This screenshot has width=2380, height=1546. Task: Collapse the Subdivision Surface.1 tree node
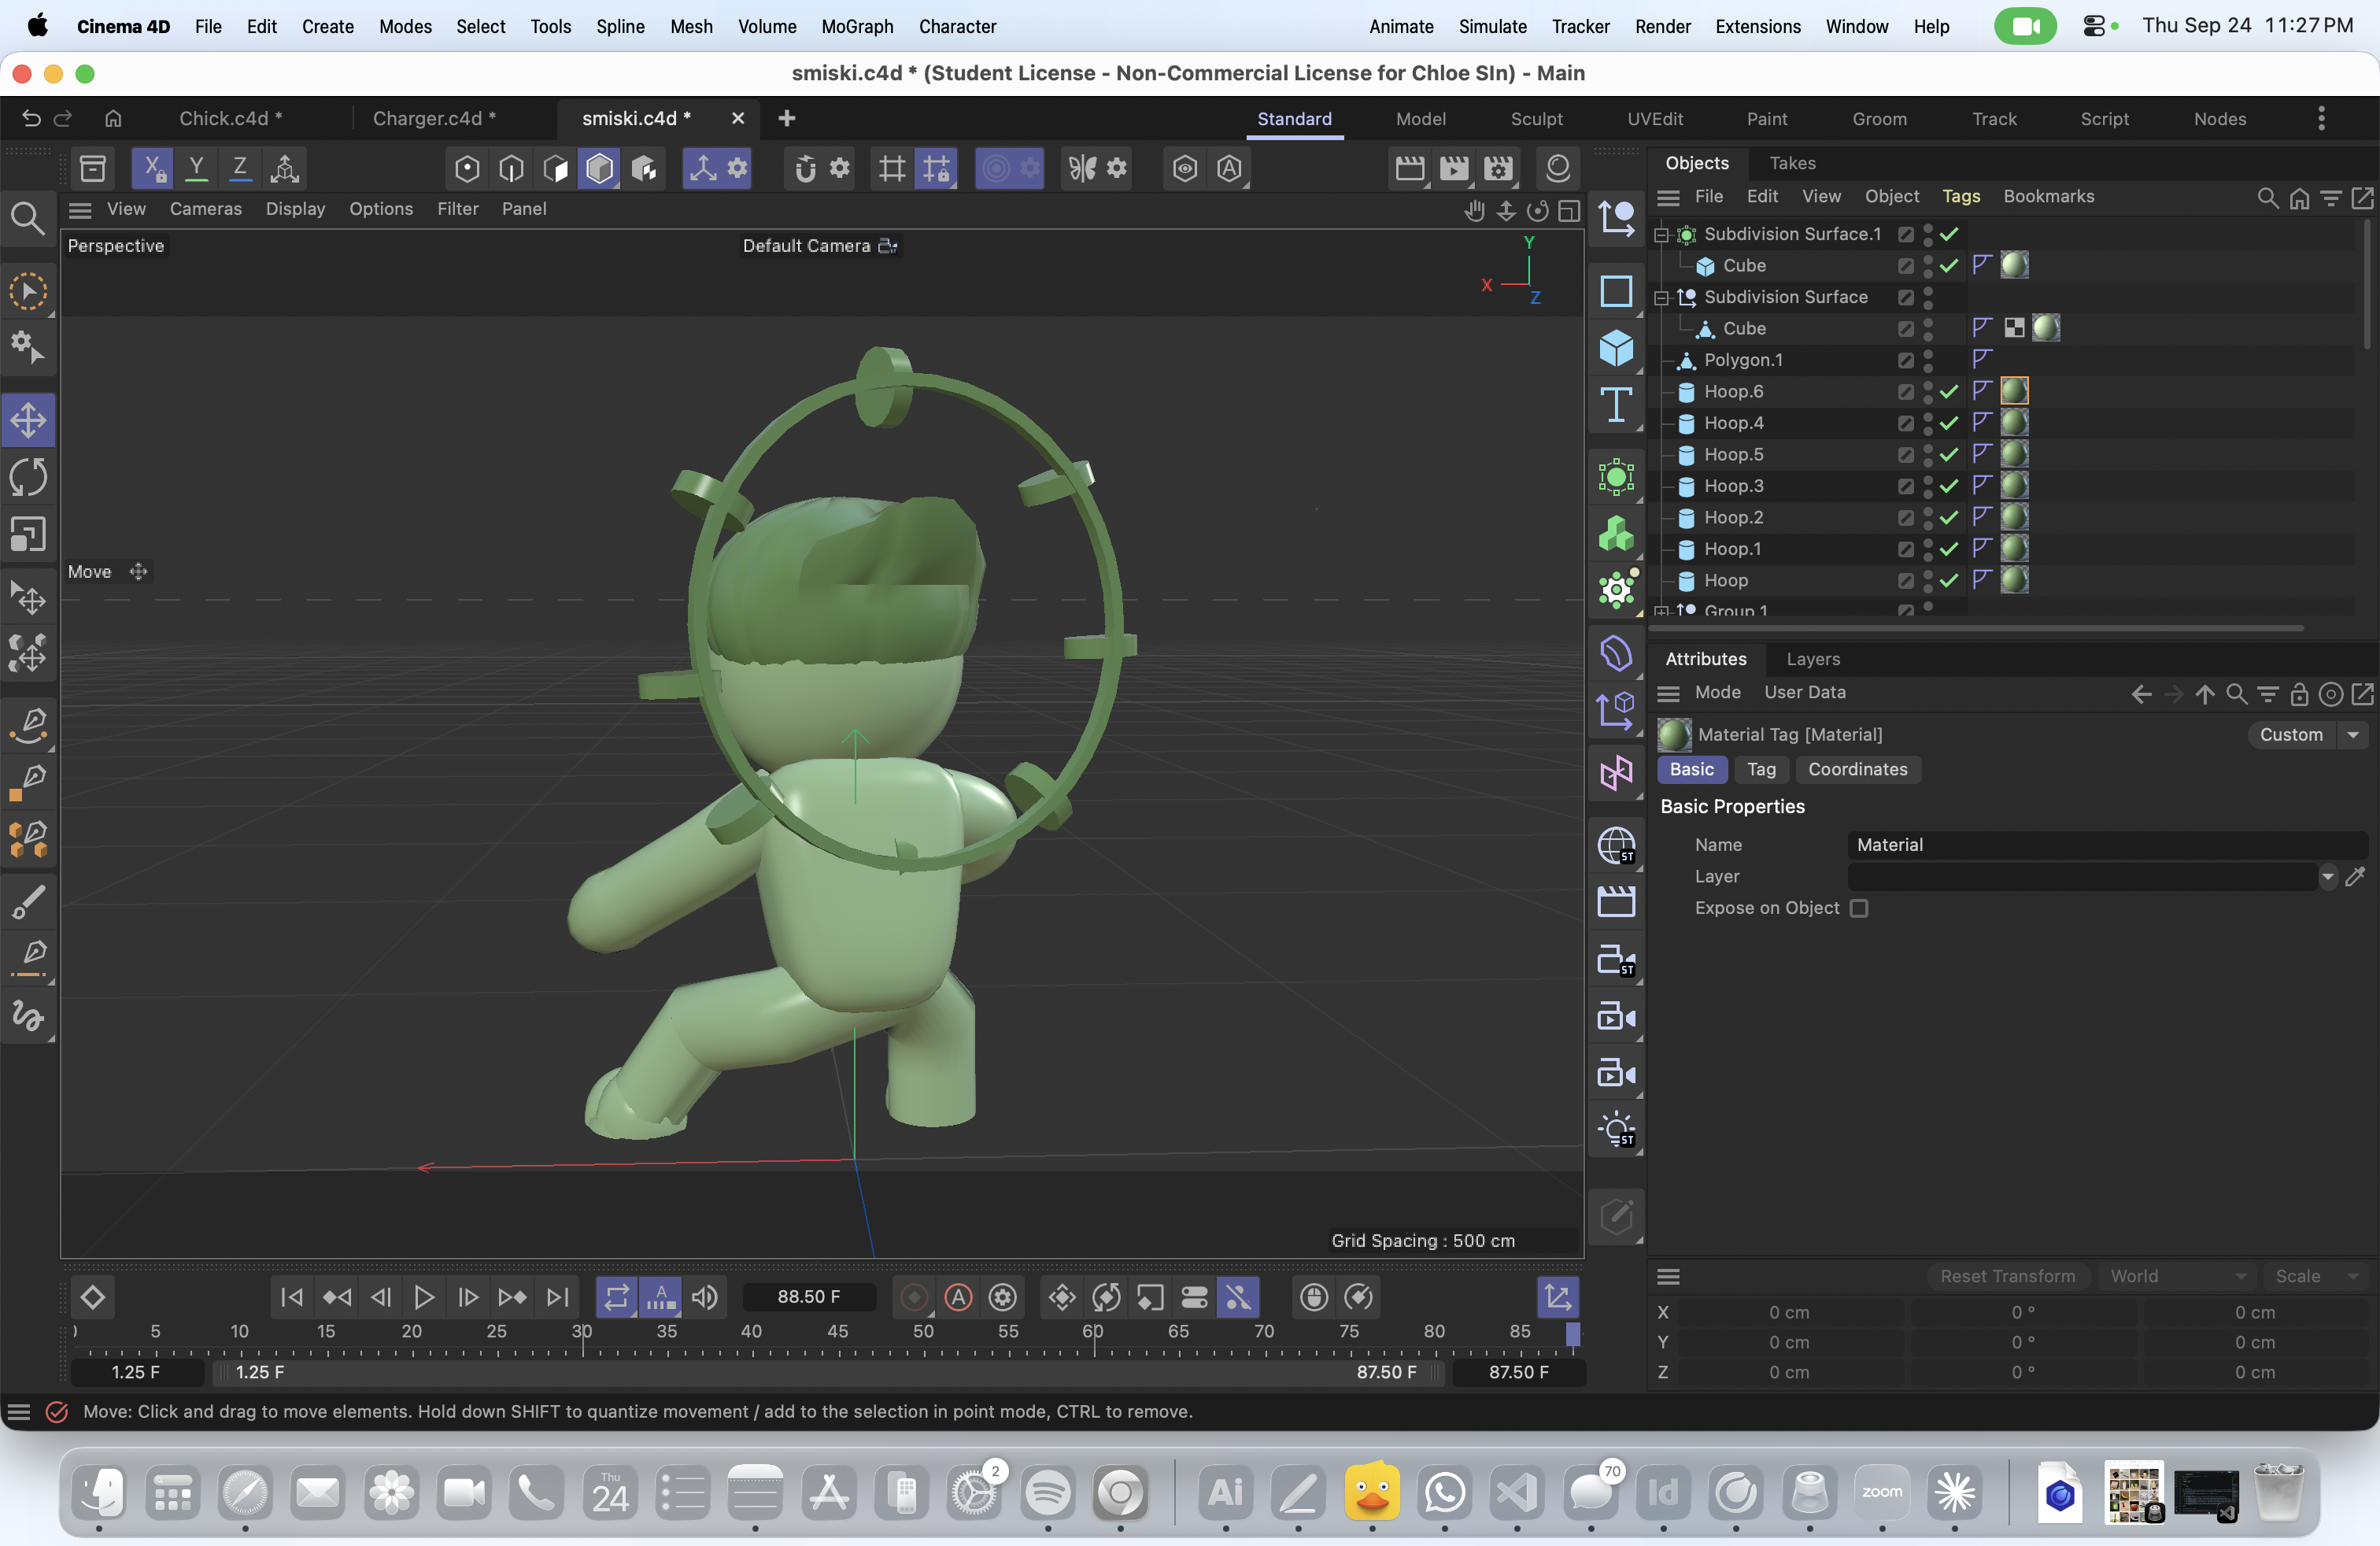1661,234
